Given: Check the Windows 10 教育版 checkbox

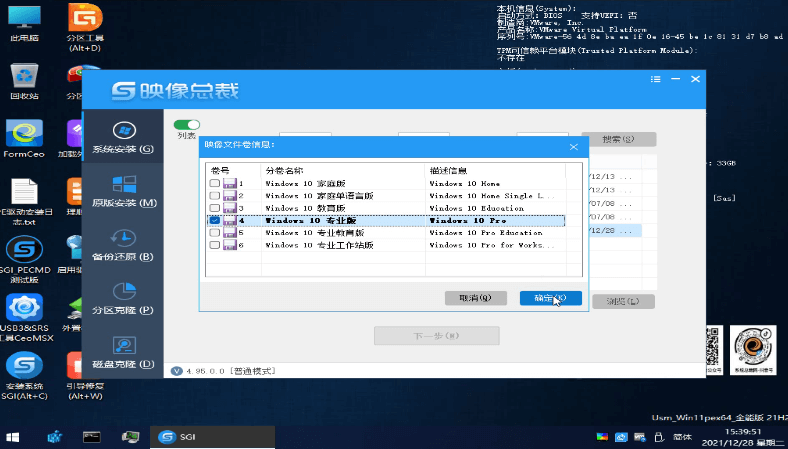Looking at the screenshot, I should coord(215,208).
